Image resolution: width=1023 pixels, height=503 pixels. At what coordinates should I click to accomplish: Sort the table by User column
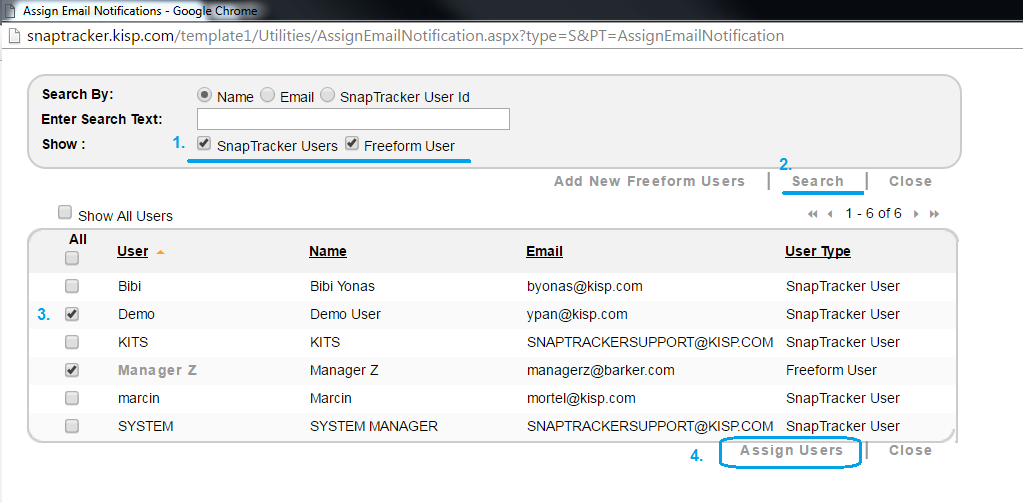pos(132,251)
